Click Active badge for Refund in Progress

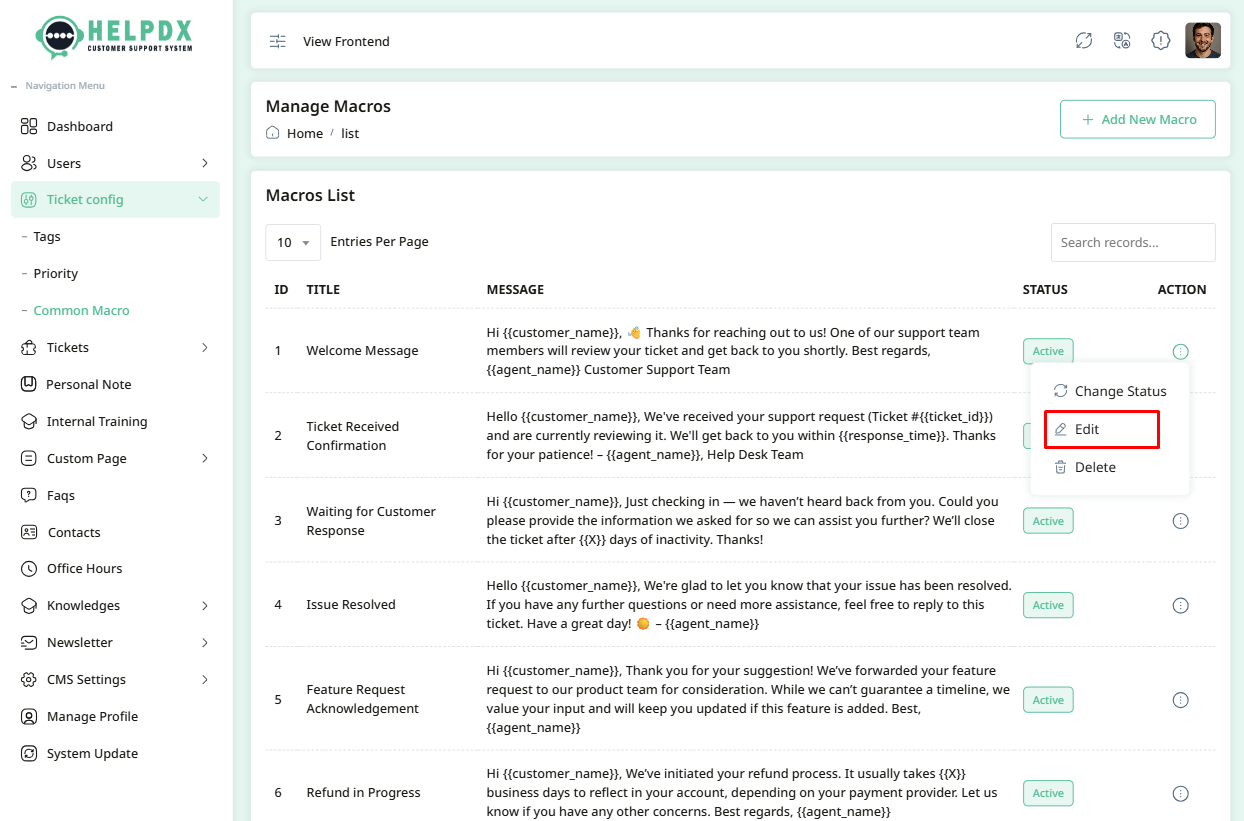click(x=1047, y=793)
